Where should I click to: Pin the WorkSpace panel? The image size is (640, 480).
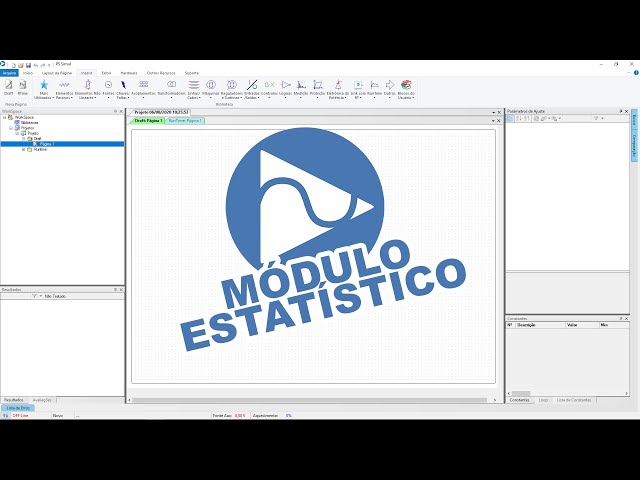click(x=116, y=111)
